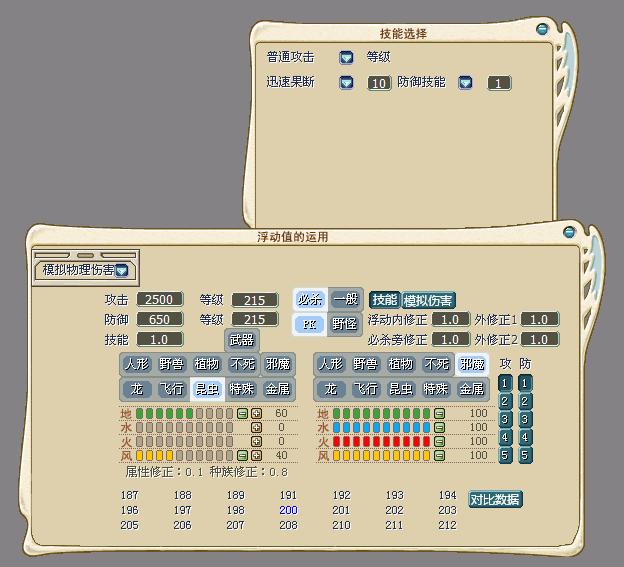Open the 模拟物理伤害 mode dropdown
This screenshot has width=624, height=567.
(x=122, y=270)
